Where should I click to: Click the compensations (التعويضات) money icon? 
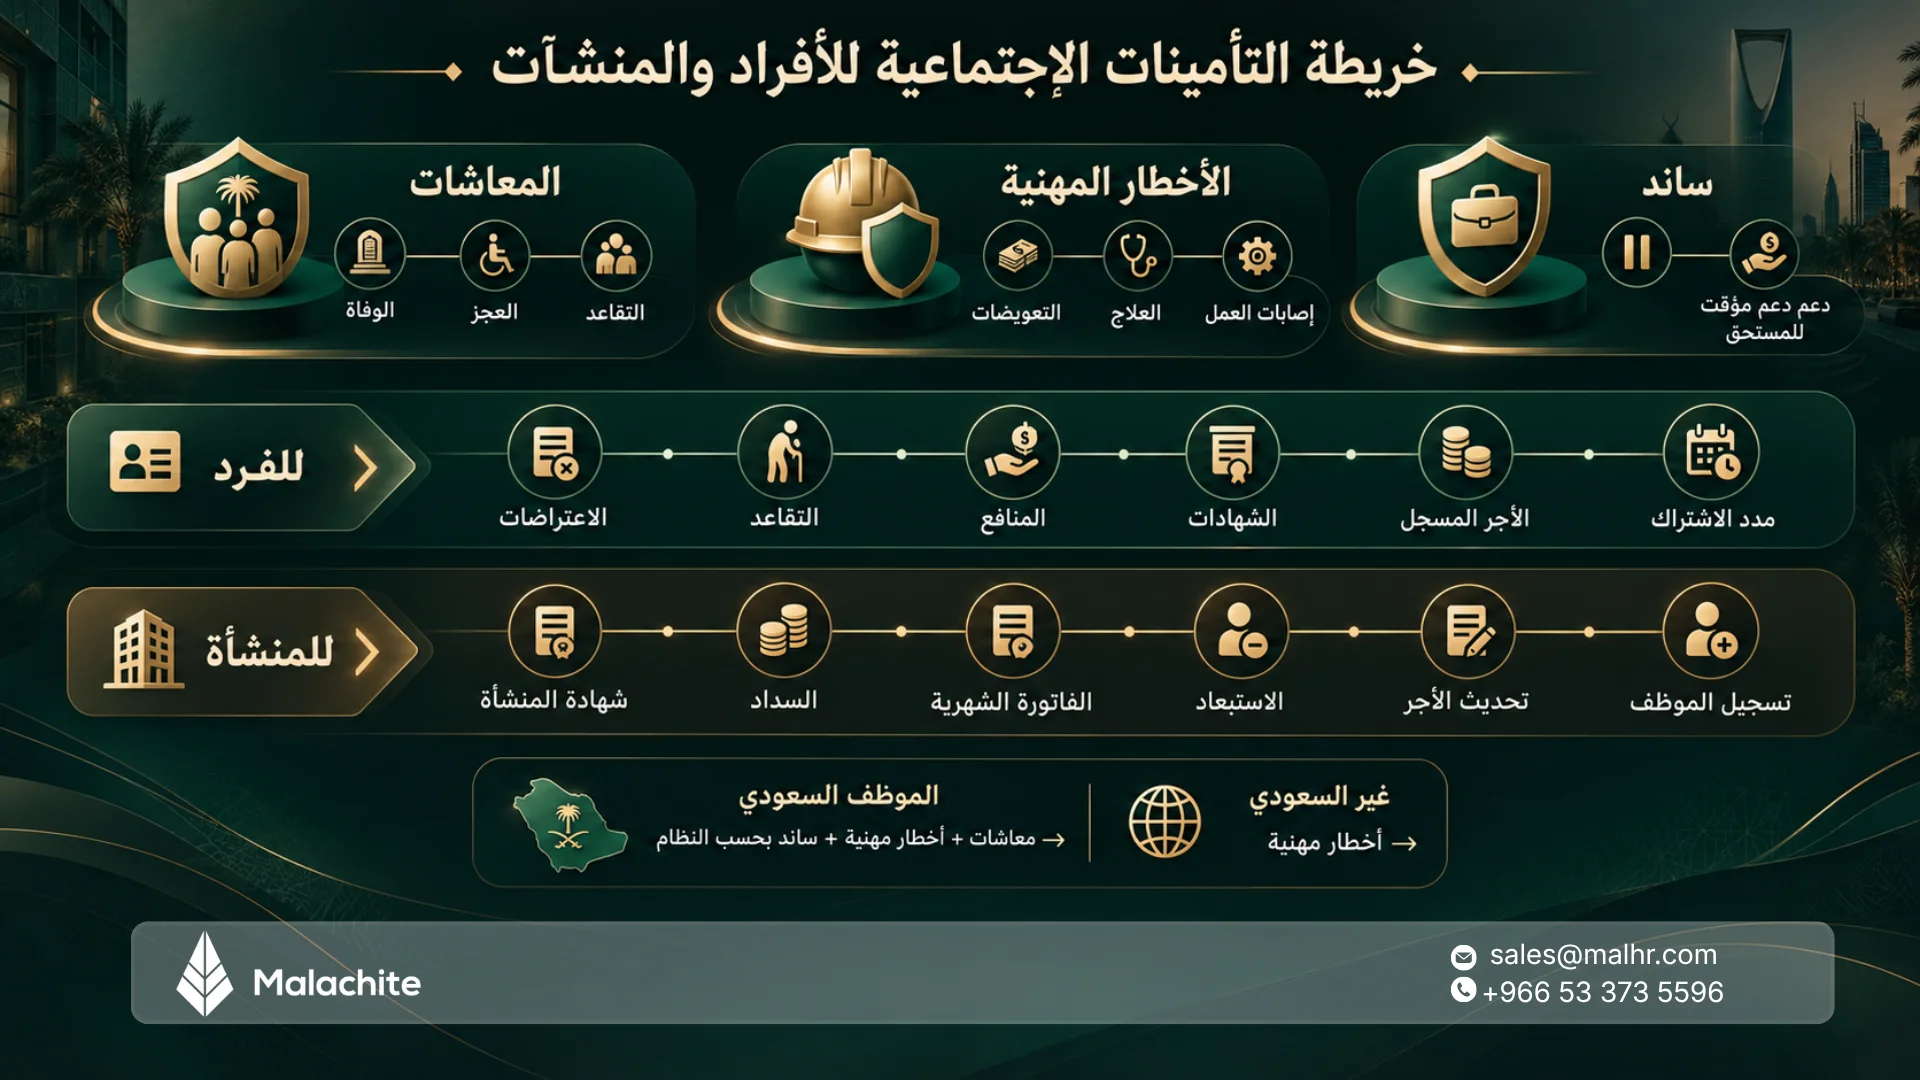[1017, 256]
